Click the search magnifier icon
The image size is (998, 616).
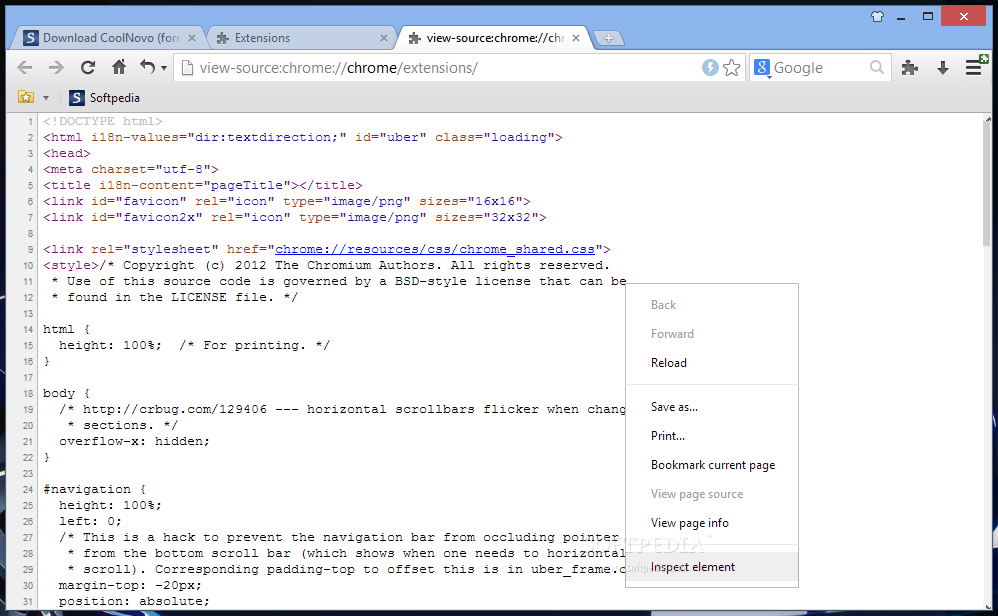tap(876, 67)
